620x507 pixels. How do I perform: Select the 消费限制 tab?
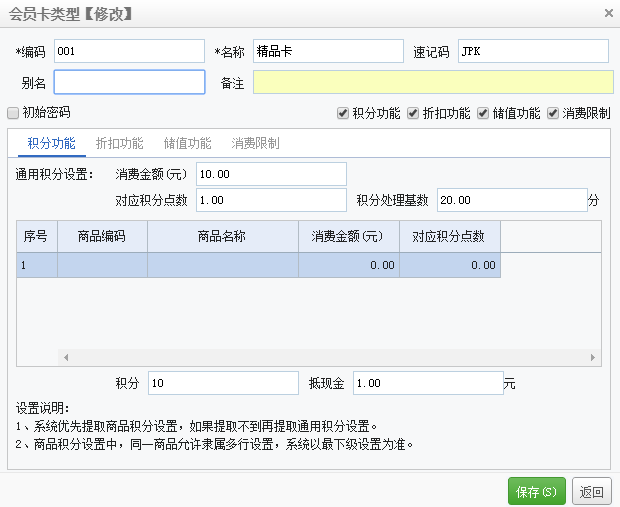pos(255,143)
